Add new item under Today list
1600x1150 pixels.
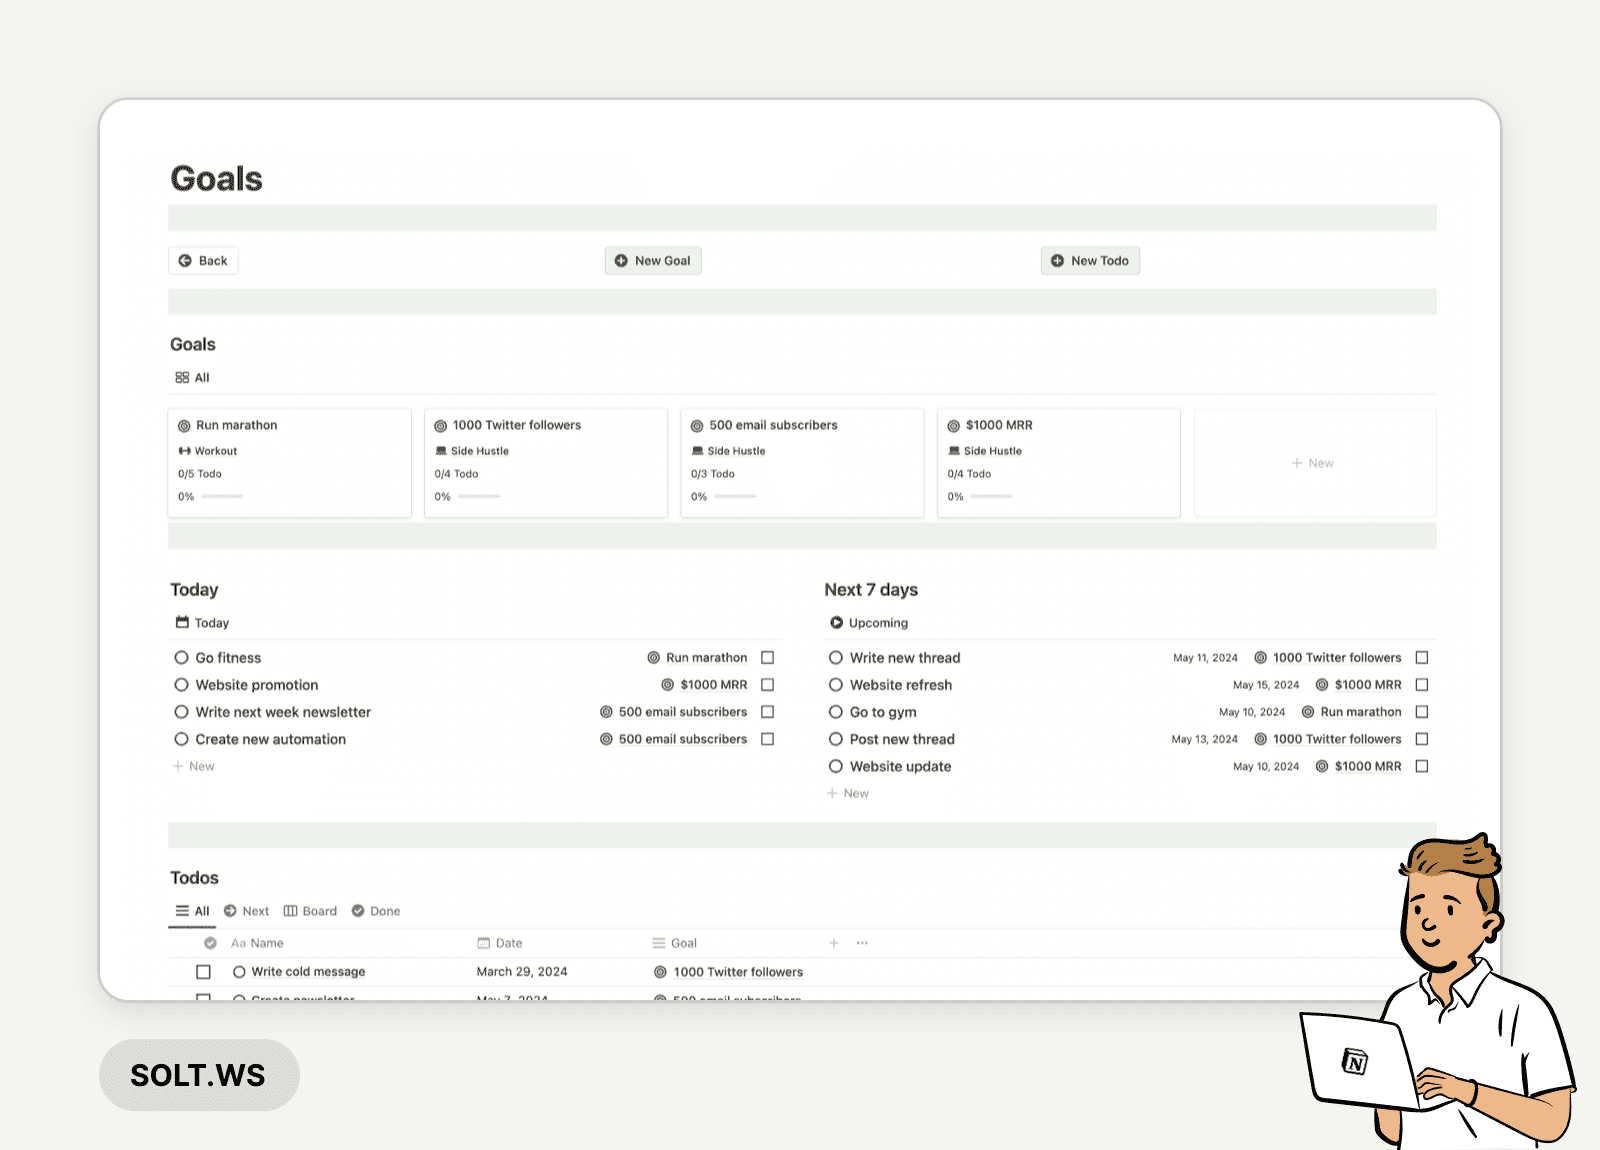(194, 766)
